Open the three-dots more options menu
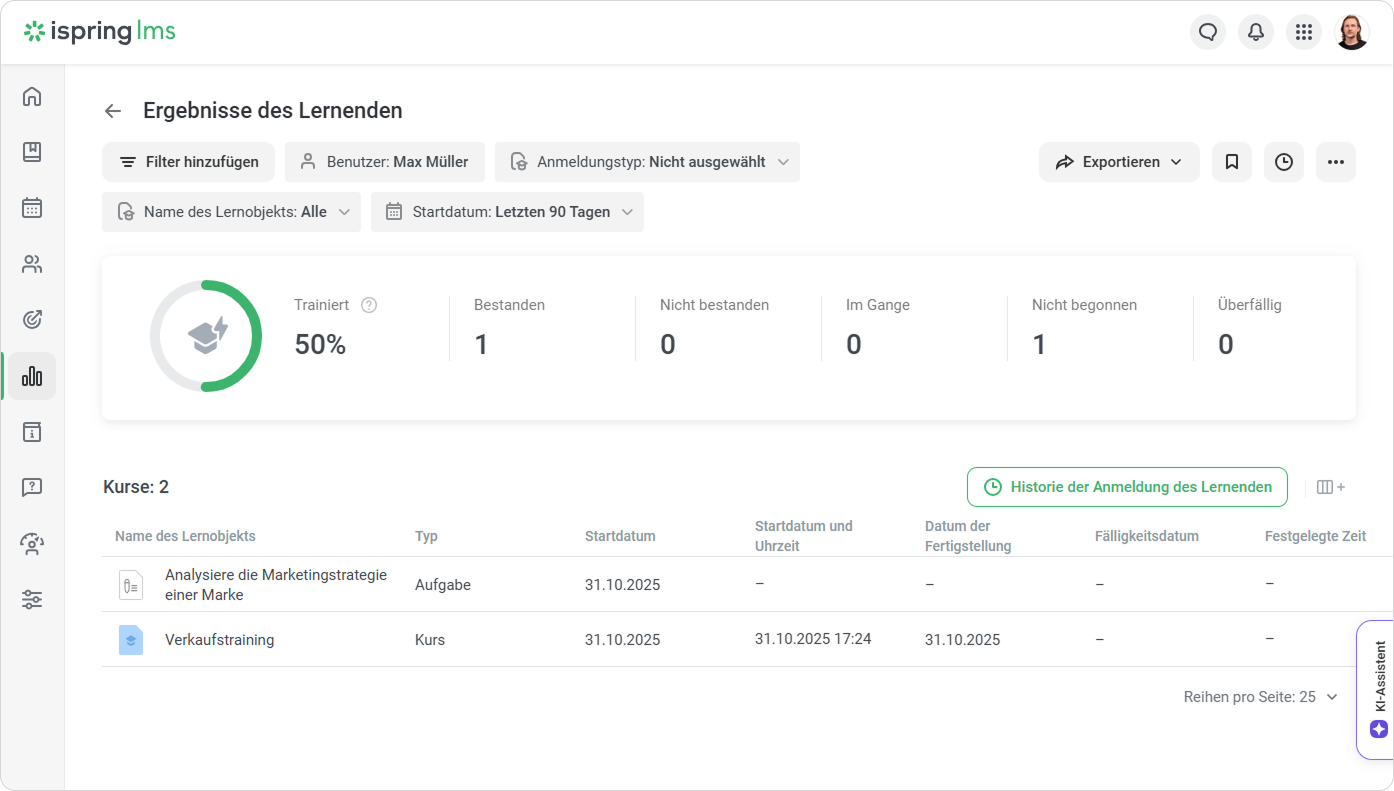This screenshot has width=1394, height=791. point(1336,162)
